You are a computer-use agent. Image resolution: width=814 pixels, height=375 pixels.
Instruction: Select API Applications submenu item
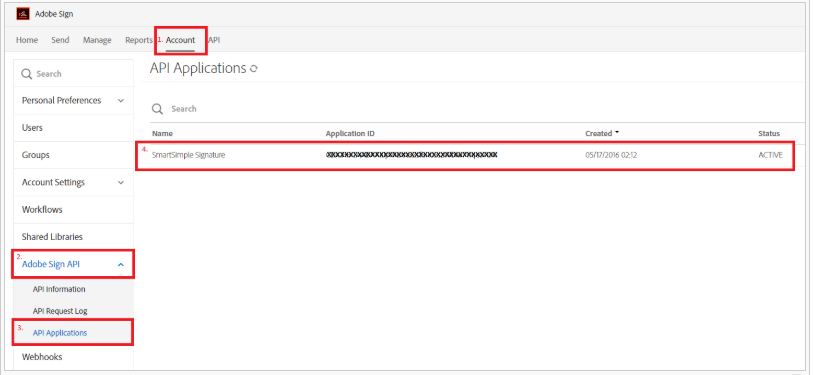click(60, 333)
